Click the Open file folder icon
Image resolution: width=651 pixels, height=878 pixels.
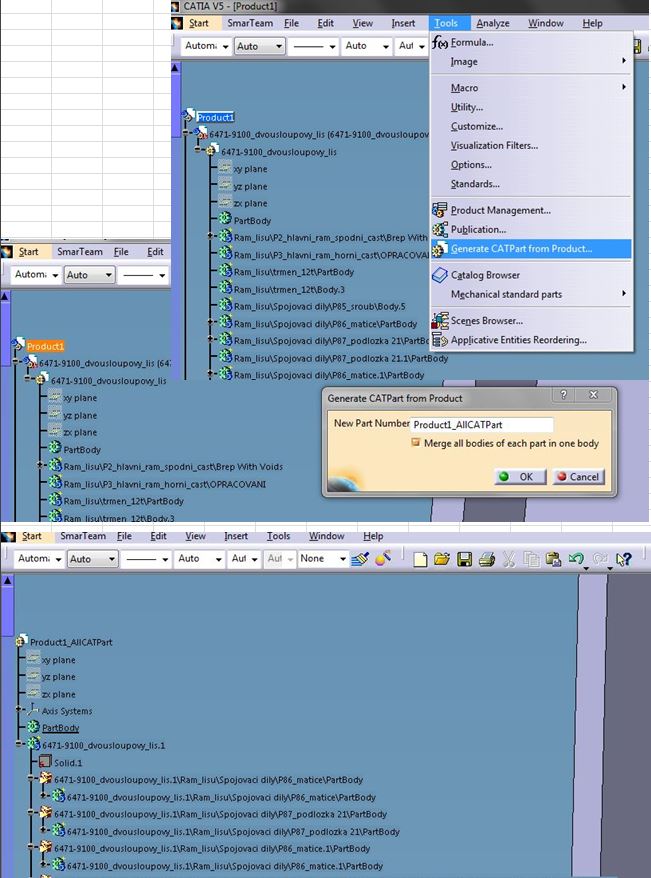point(442,560)
